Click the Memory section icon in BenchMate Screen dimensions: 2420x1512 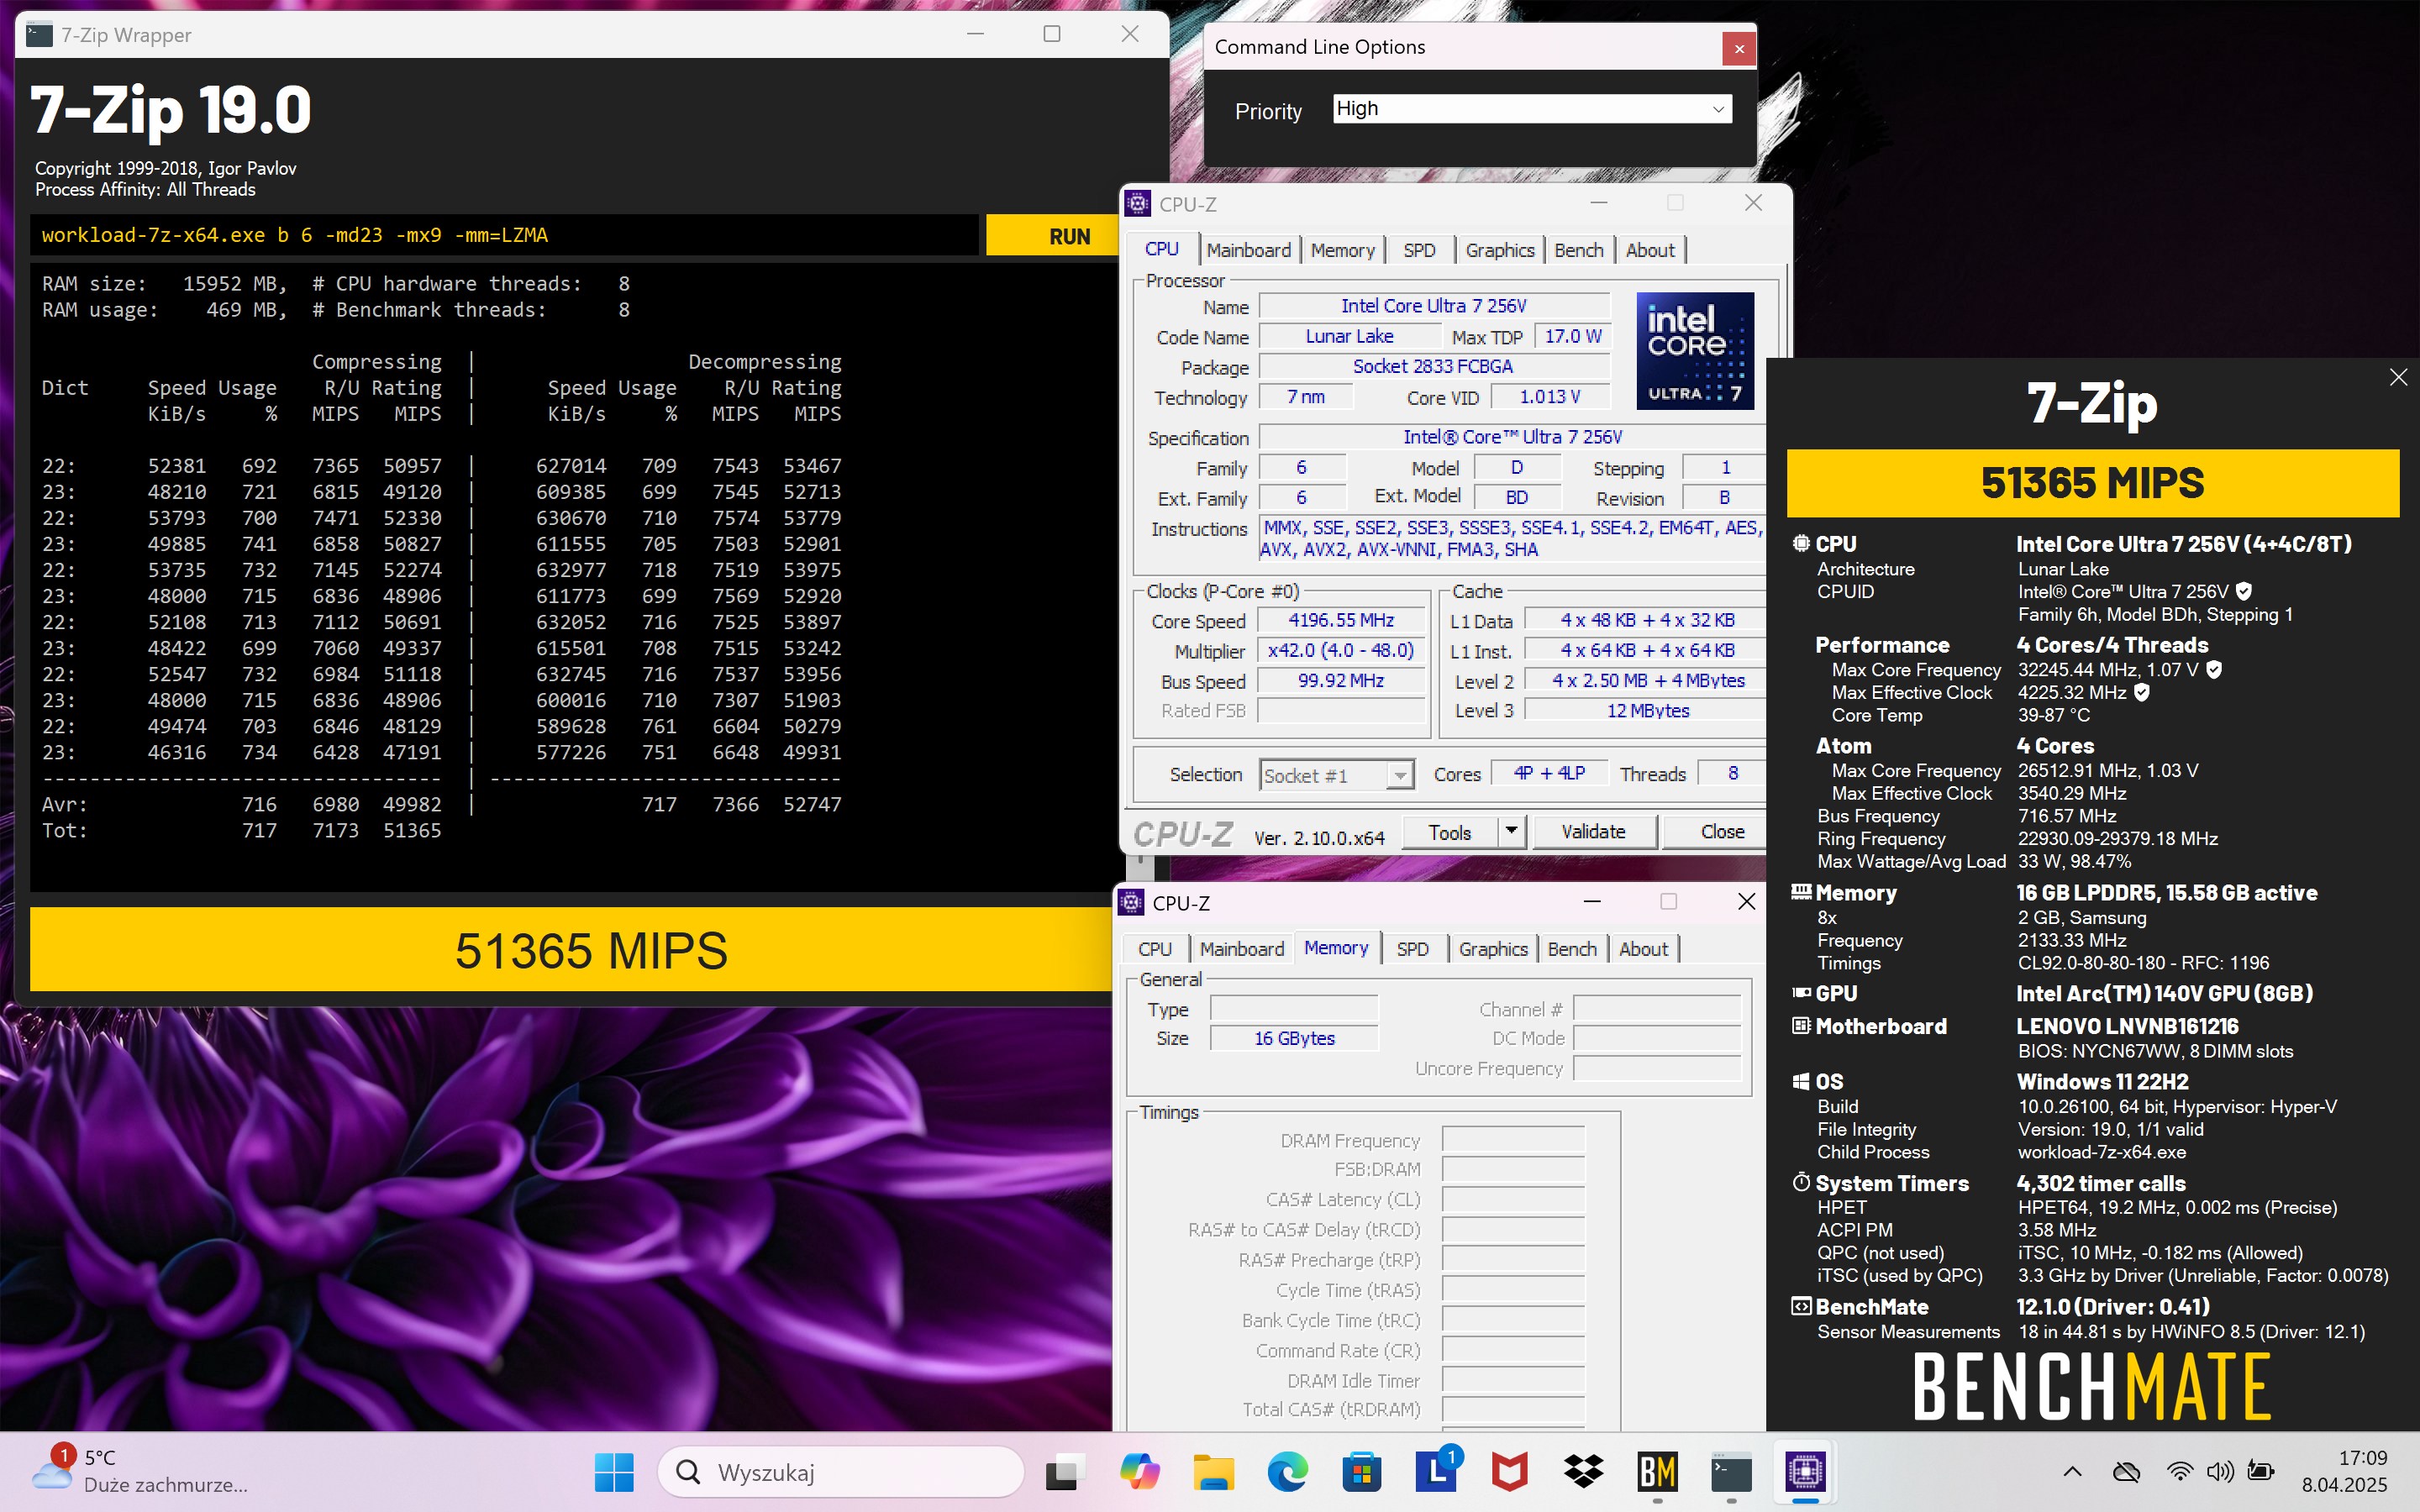point(1801,892)
